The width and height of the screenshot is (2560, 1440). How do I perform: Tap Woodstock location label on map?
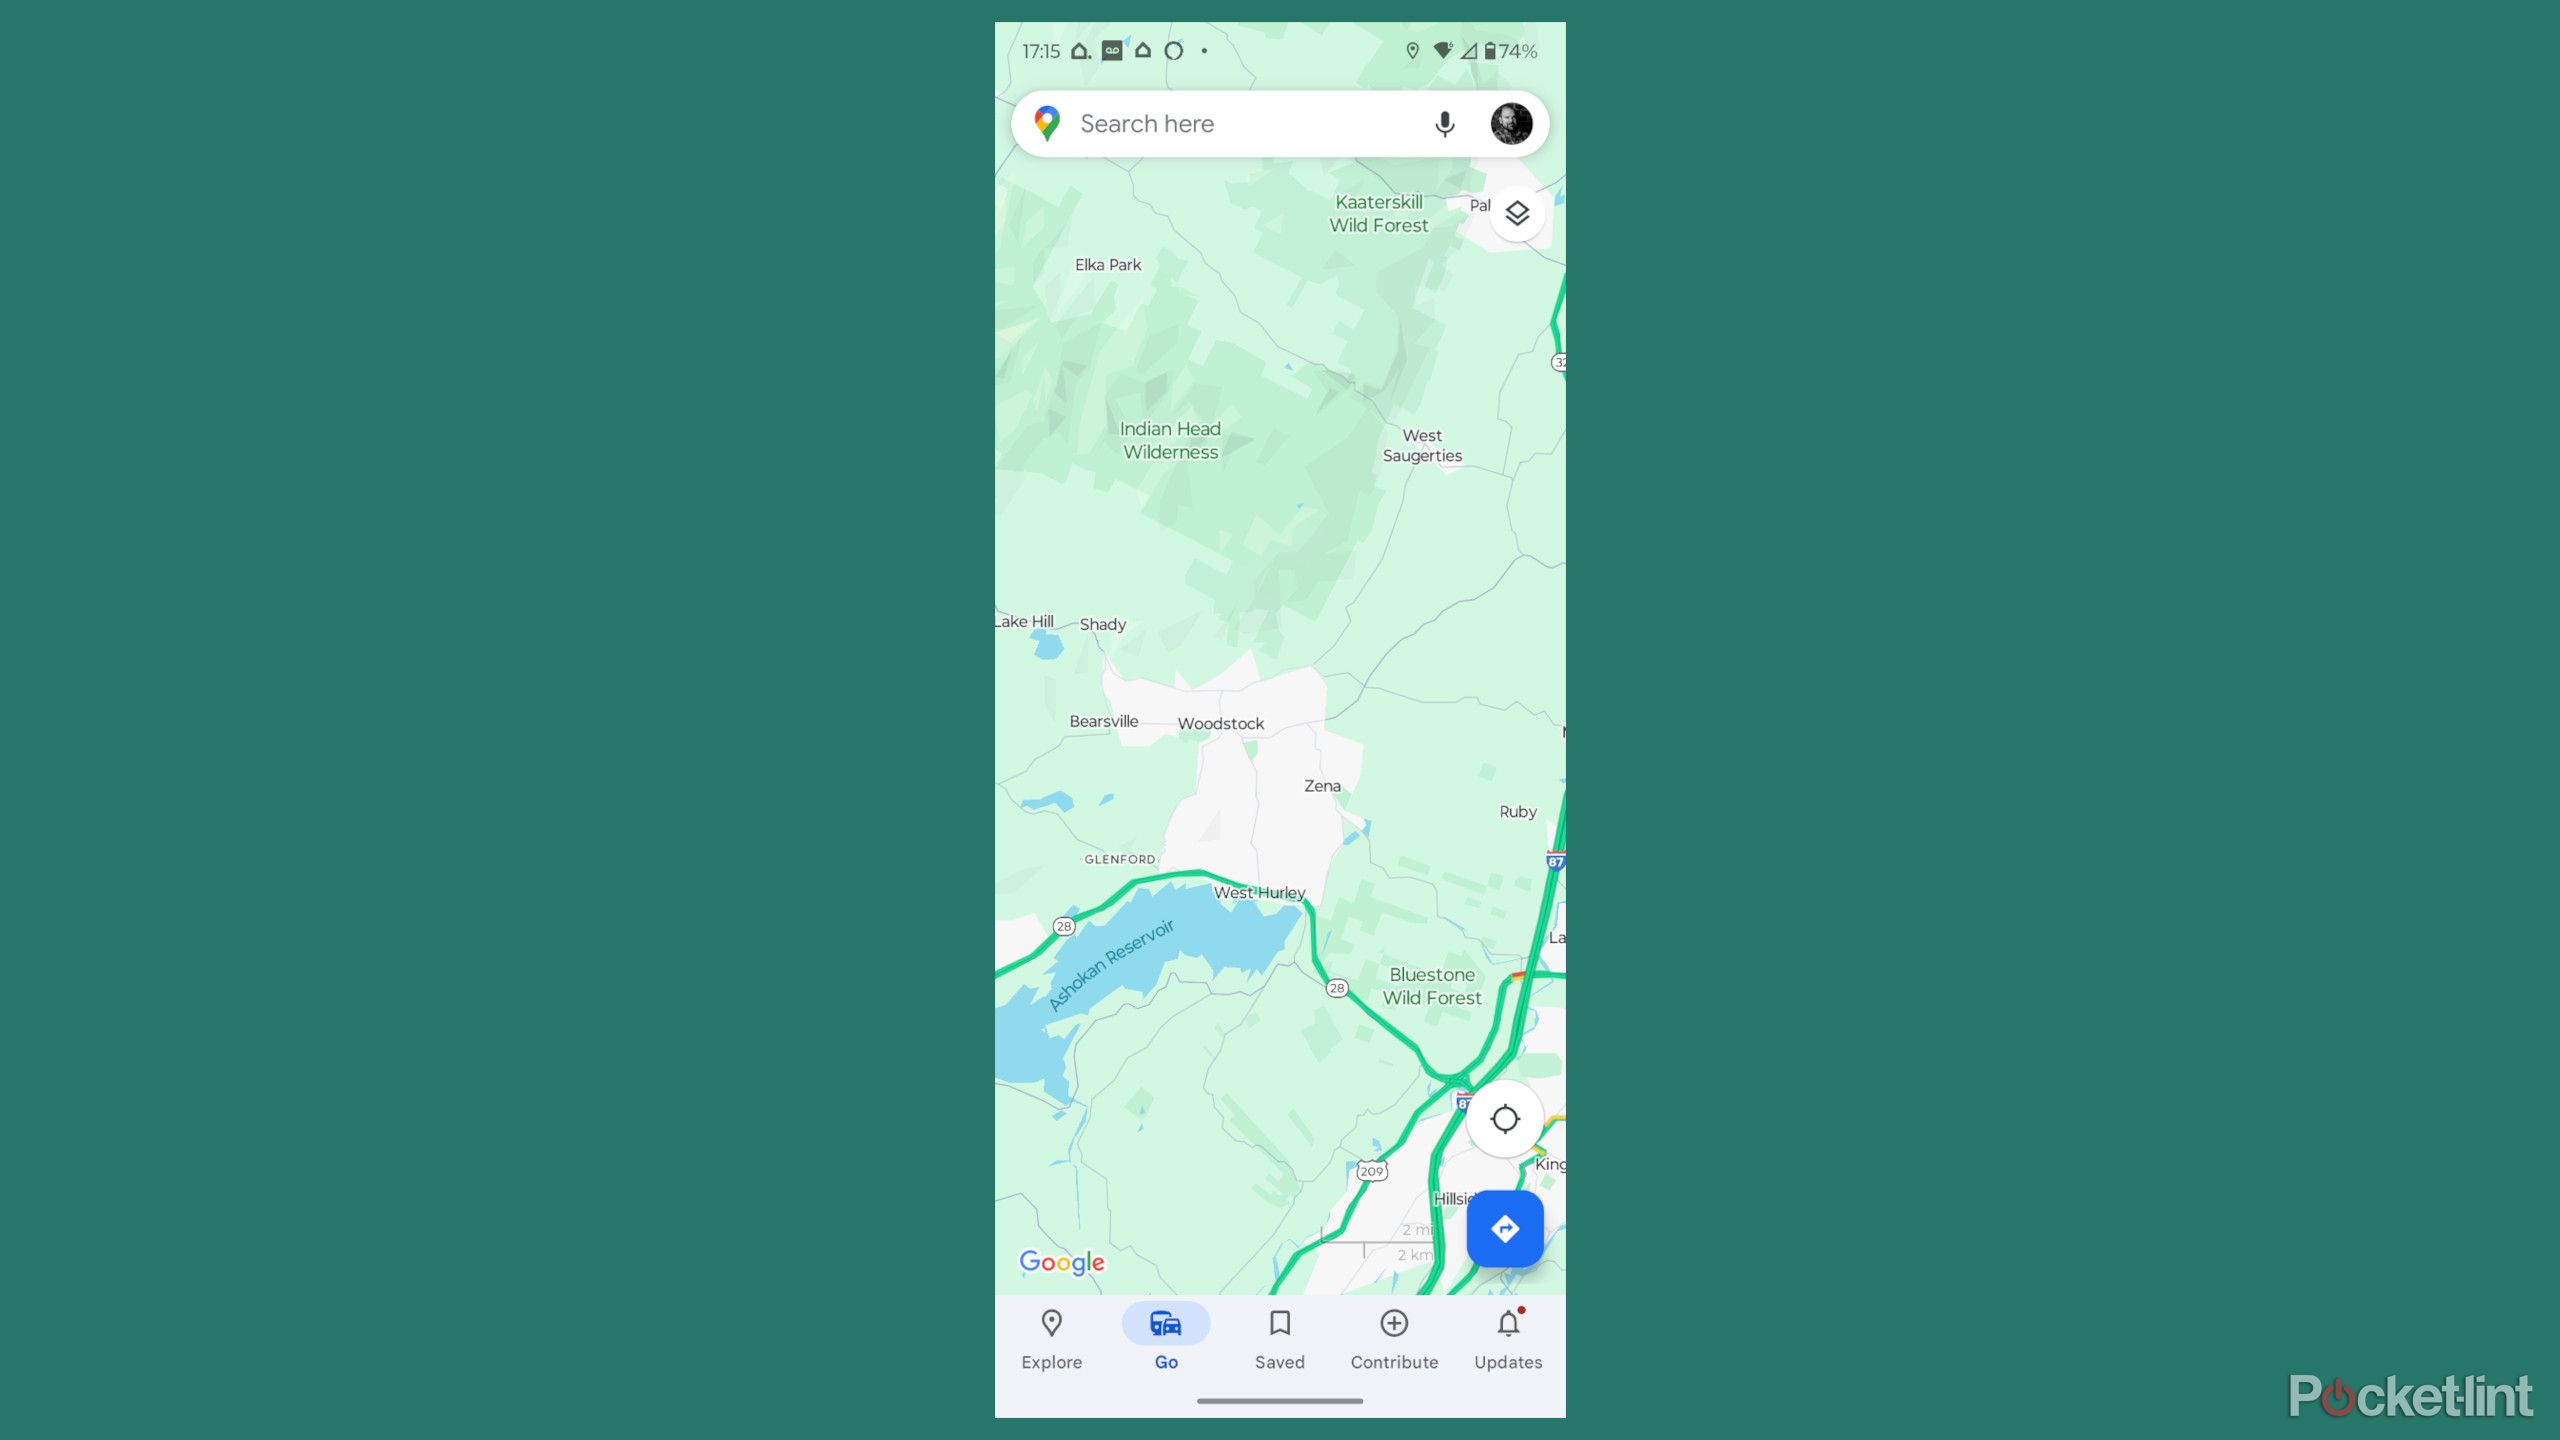pyautogui.click(x=1220, y=723)
